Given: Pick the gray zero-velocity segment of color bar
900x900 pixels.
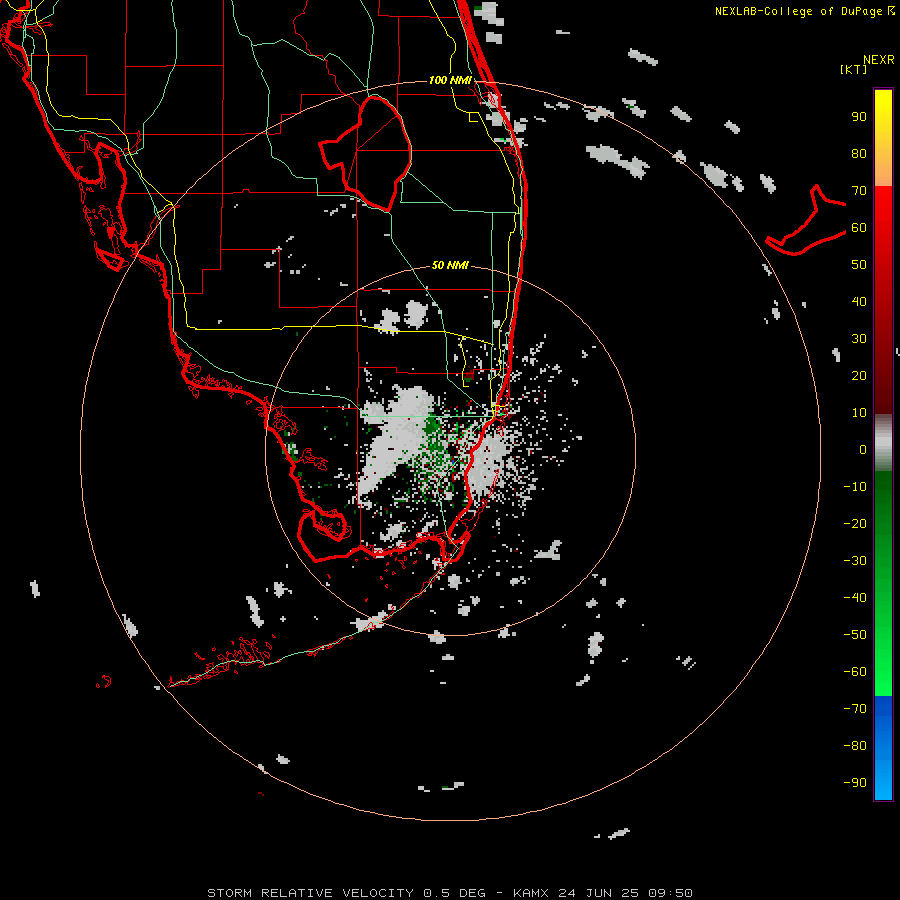Looking at the screenshot, I should pos(883,443).
